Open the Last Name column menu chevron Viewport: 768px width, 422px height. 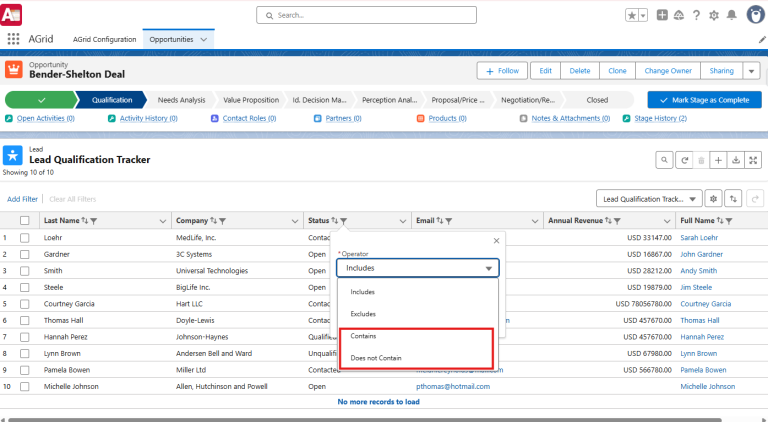click(x=163, y=221)
